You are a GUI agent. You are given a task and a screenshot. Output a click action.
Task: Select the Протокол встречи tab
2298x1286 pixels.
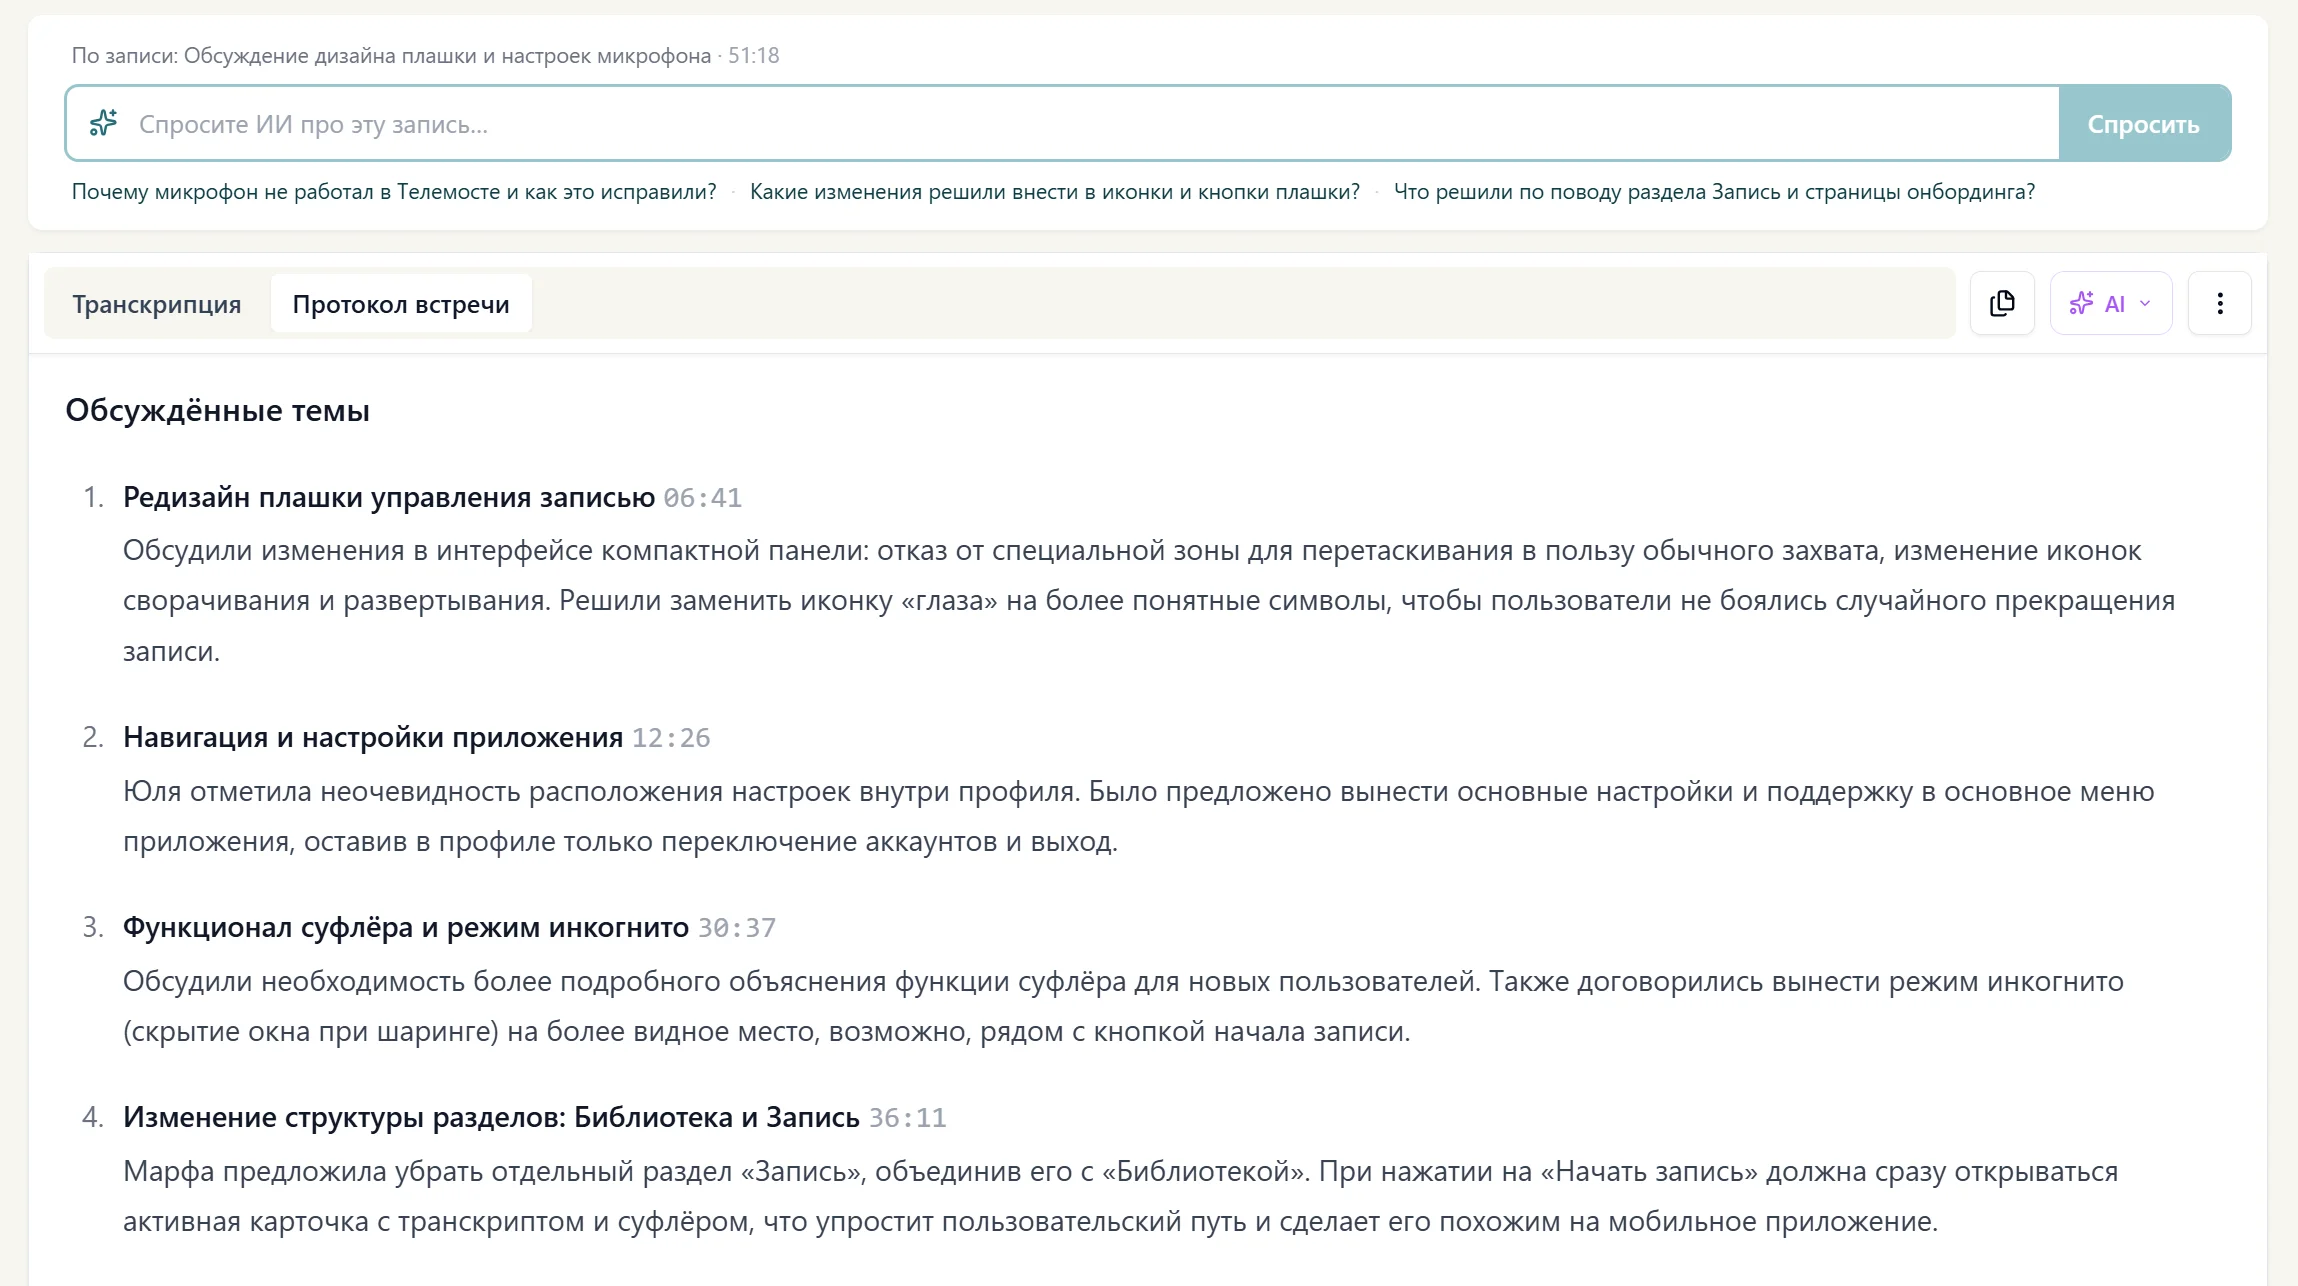click(x=401, y=304)
